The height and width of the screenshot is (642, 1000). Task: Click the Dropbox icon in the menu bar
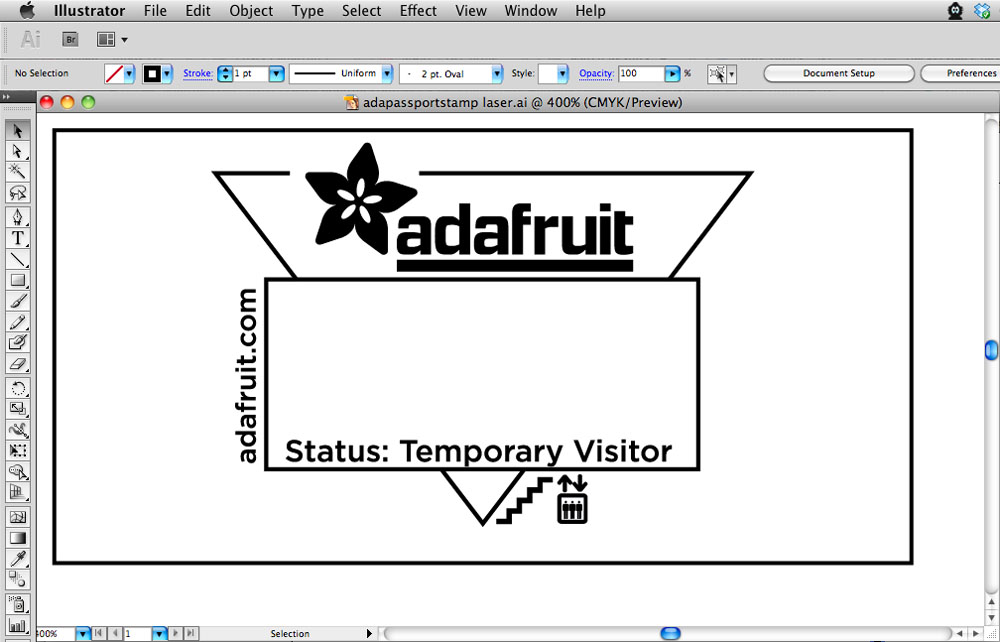pyautogui.click(x=982, y=11)
